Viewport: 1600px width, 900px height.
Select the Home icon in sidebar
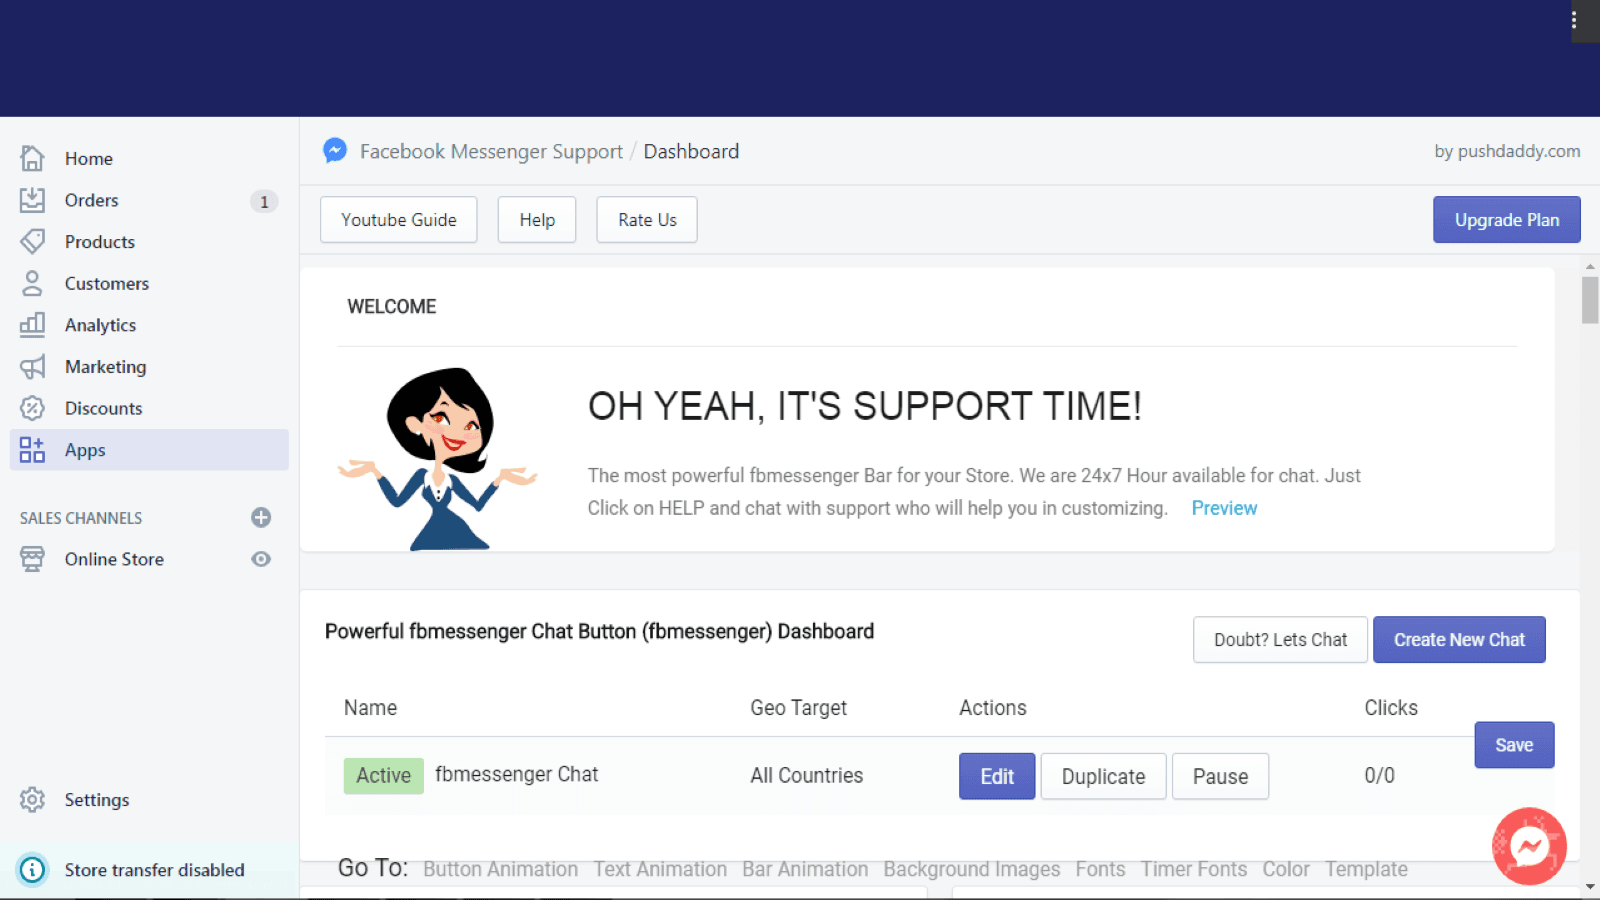pos(31,157)
